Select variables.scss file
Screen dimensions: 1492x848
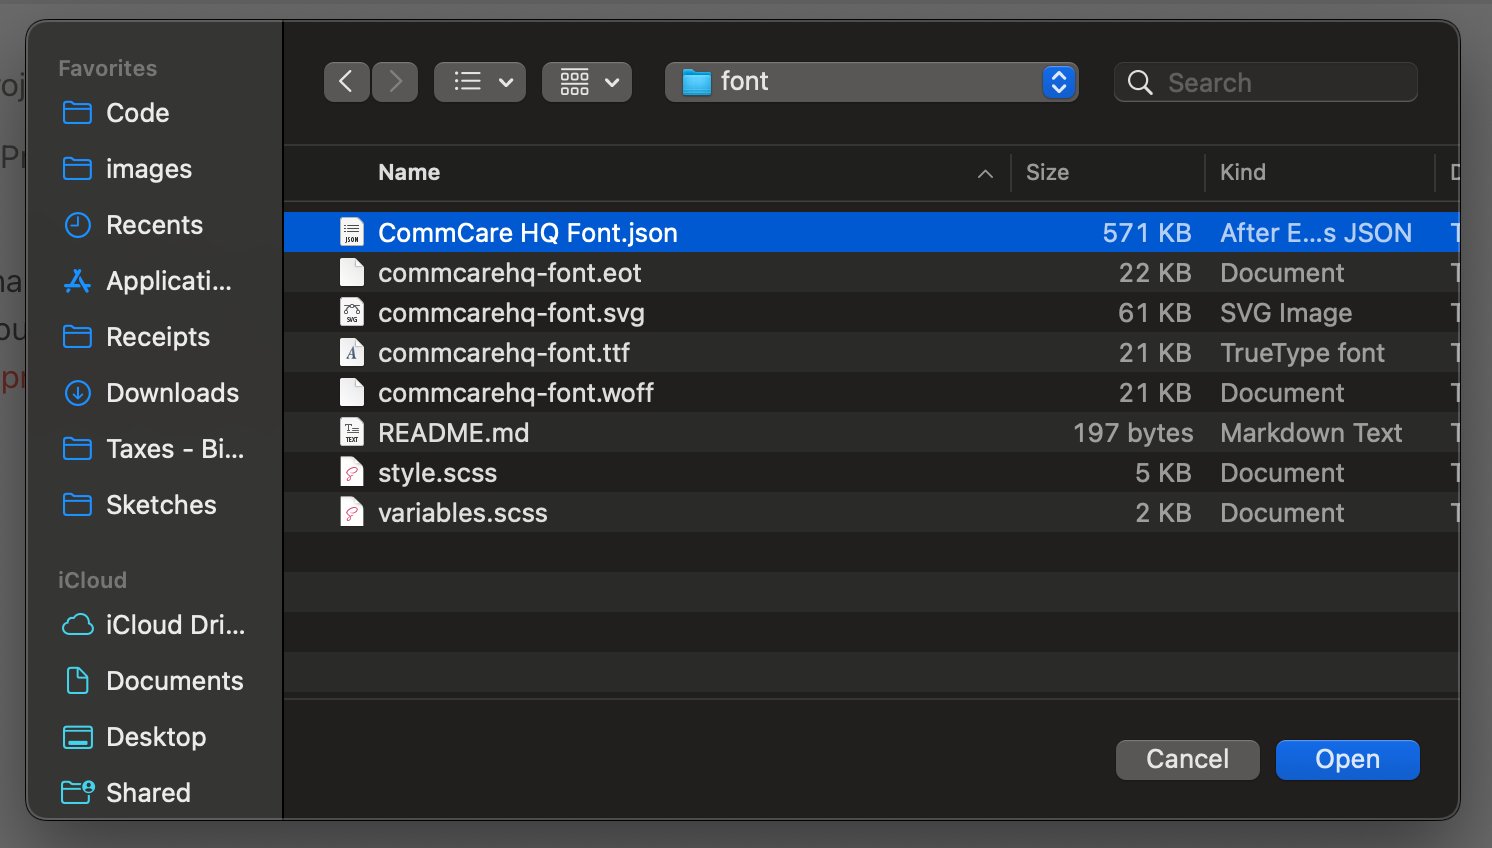(871, 512)
